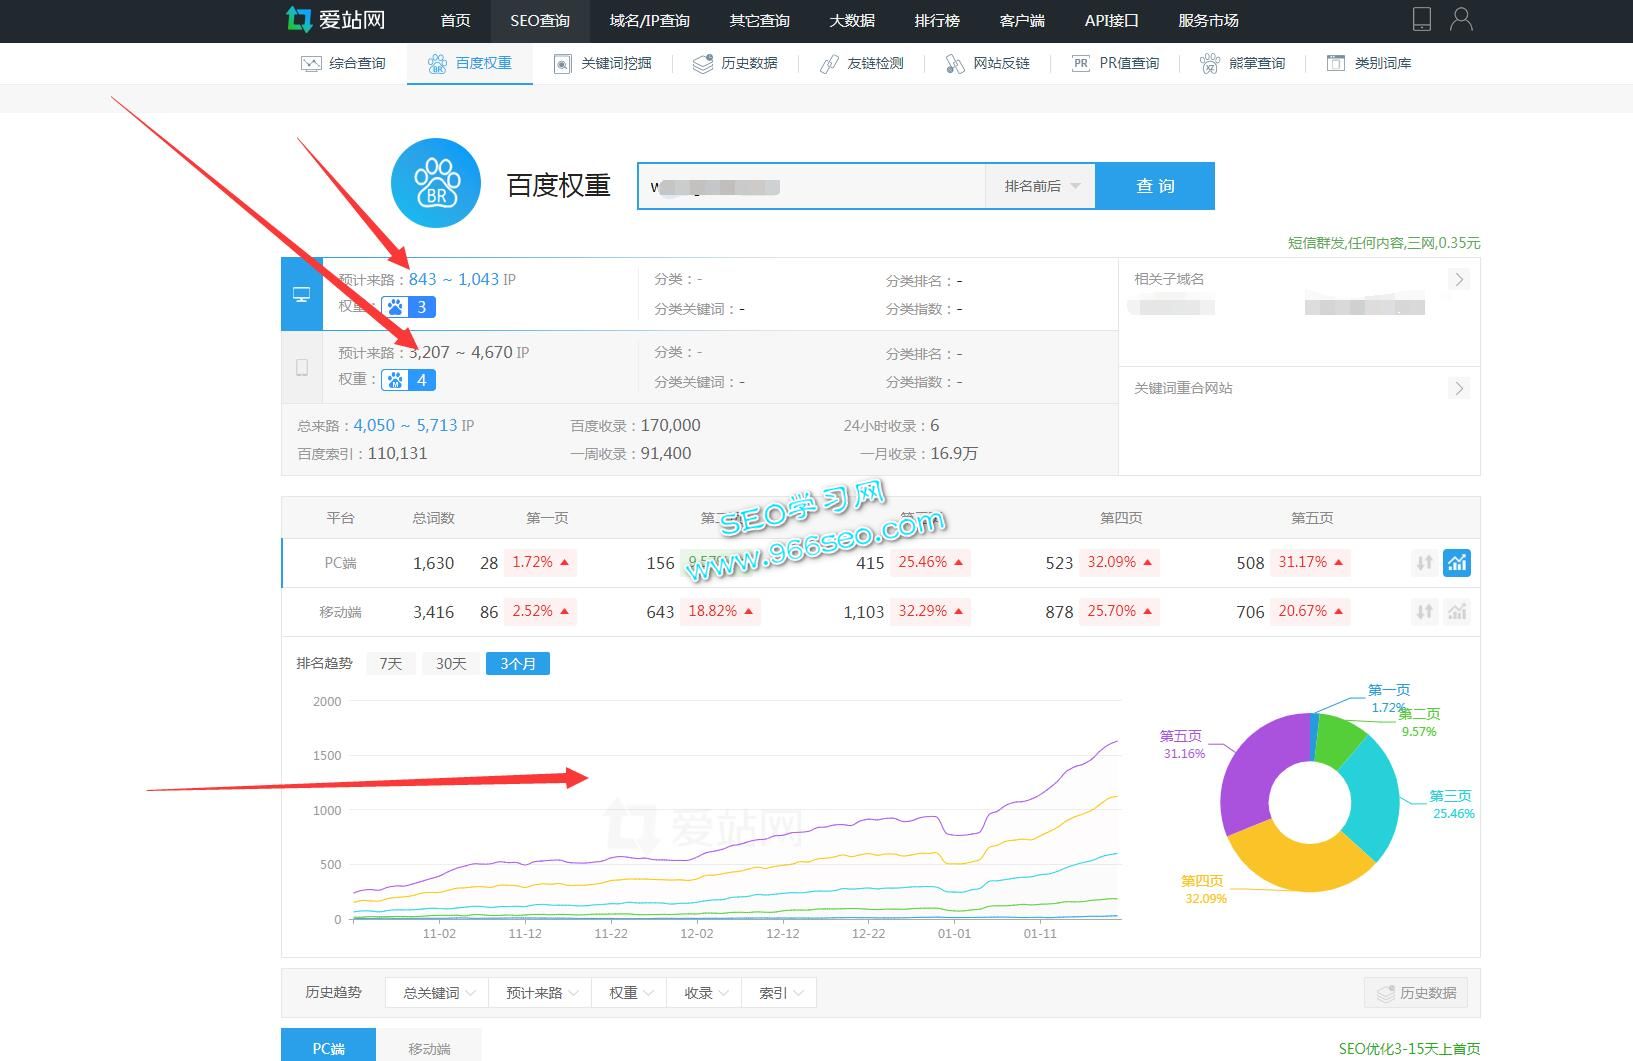Click the 关键词挖掘 icon
The image size is (1633, 1061).
pyautogui.click(x=563, y=63)
